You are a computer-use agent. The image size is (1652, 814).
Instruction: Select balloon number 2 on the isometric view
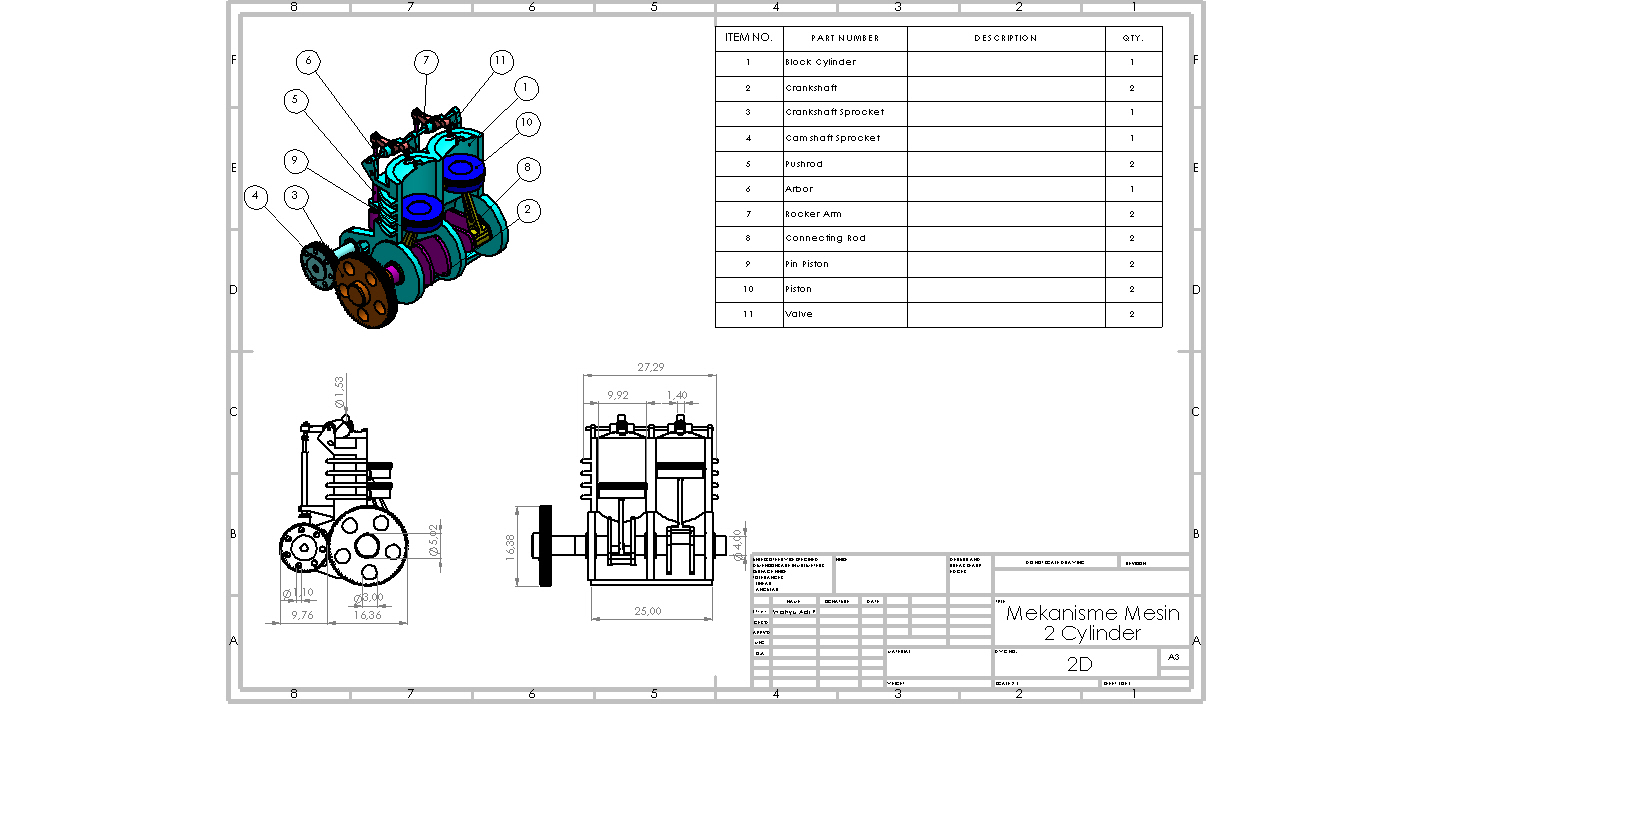pyautogui.click(x=528, y=210)
